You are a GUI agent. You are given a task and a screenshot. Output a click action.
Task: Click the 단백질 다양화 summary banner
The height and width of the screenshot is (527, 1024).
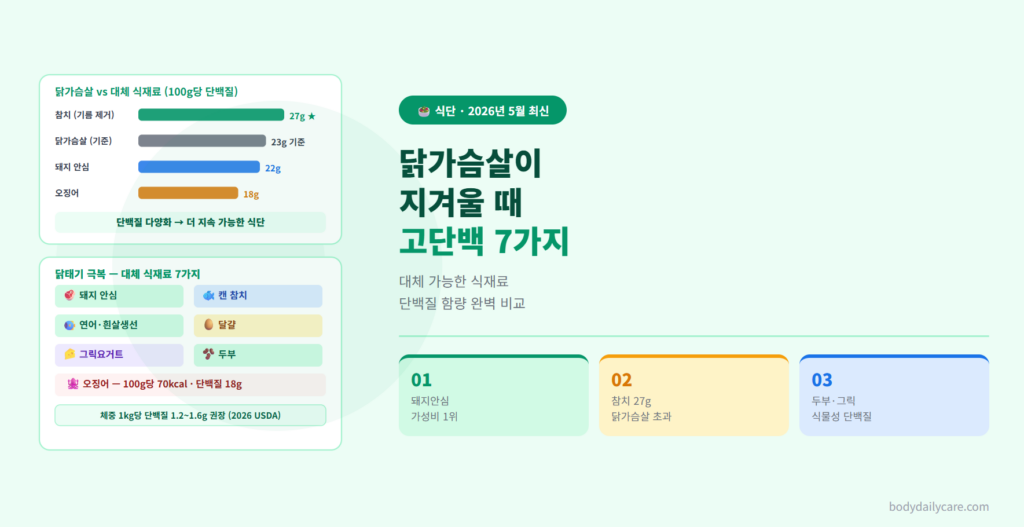pyautogui.click(x=190, y=222)
